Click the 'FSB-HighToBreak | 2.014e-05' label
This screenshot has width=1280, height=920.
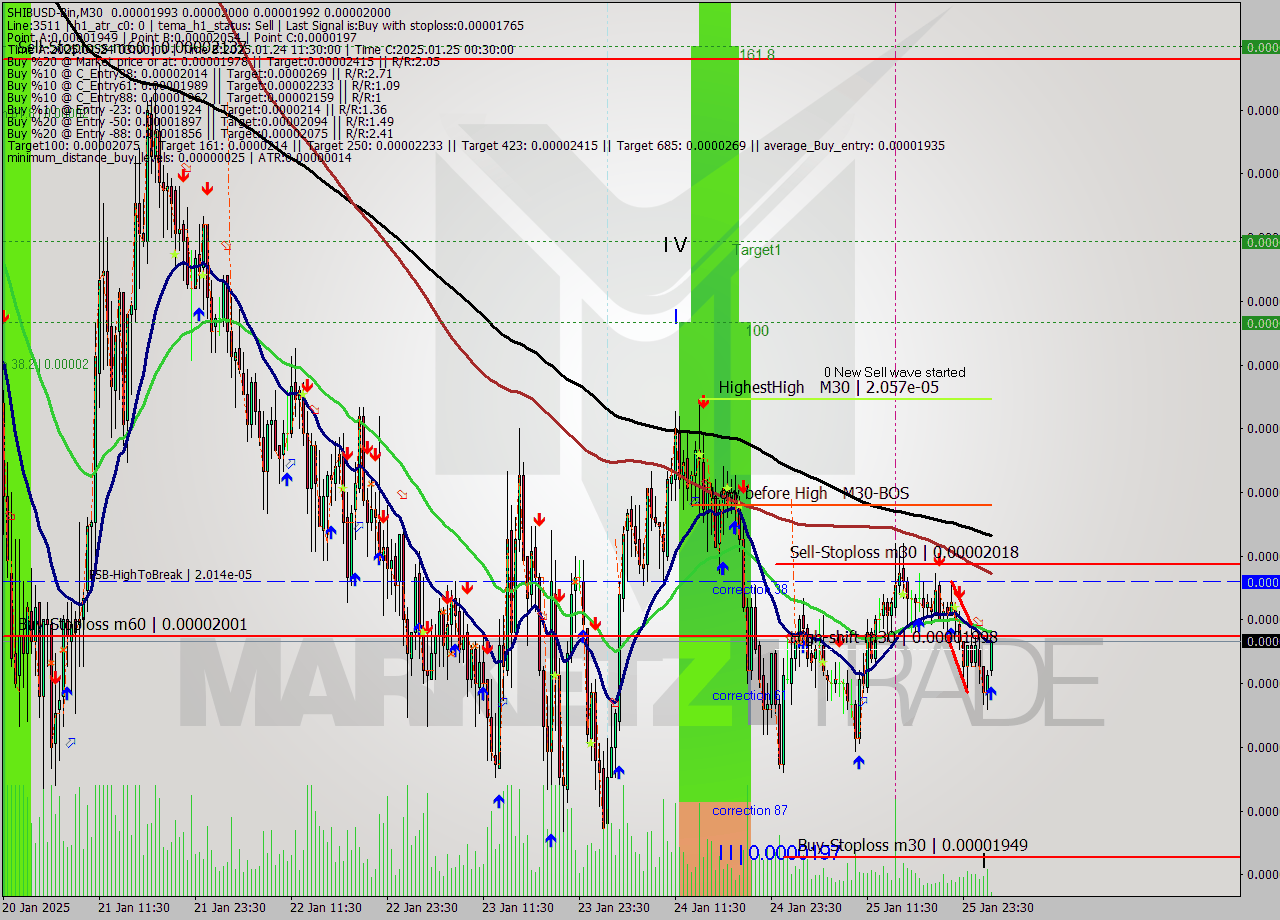[x=171, y=575]
